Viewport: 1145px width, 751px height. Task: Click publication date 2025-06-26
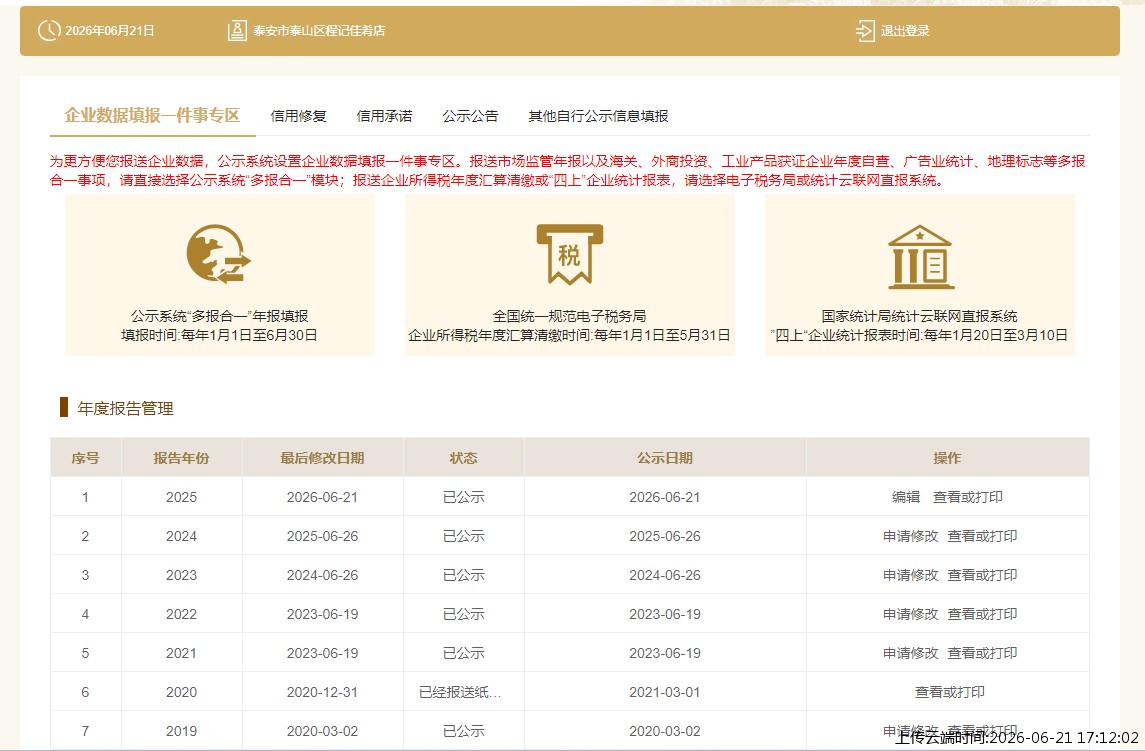(x=665, y=536)
